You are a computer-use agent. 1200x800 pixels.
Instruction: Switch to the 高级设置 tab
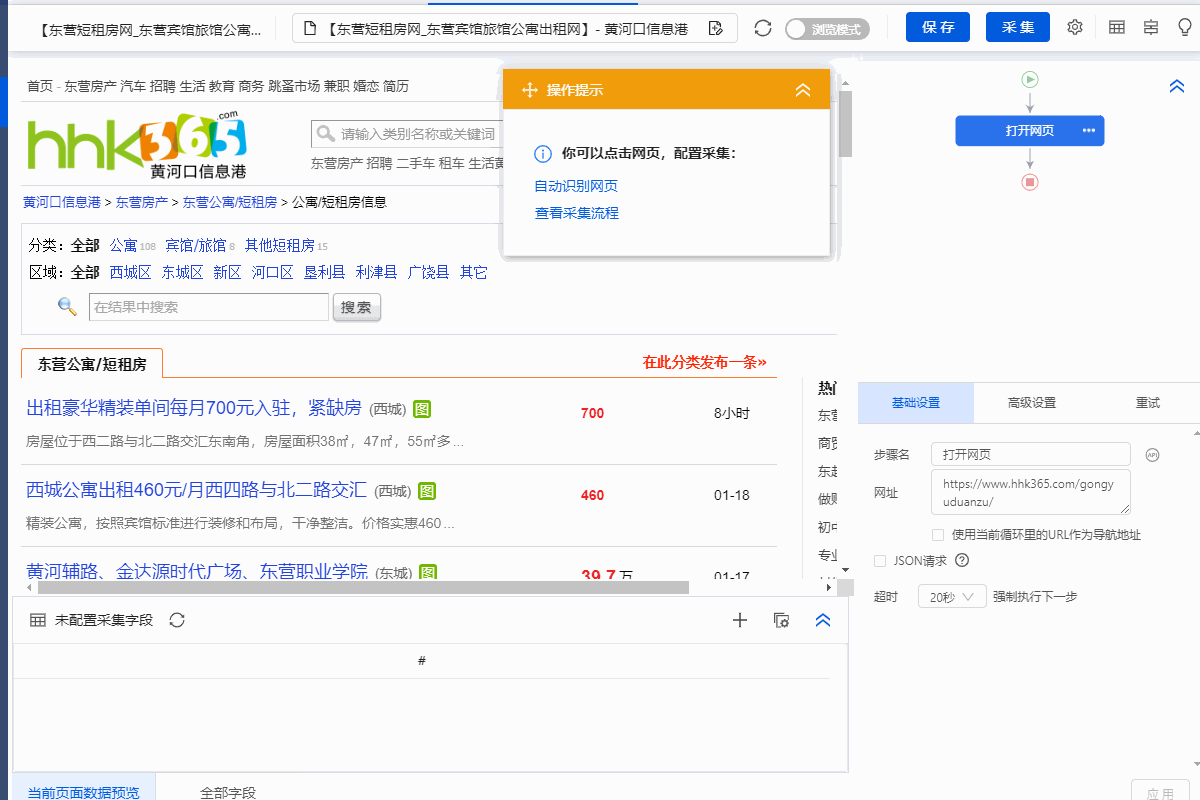point(1031,403)
